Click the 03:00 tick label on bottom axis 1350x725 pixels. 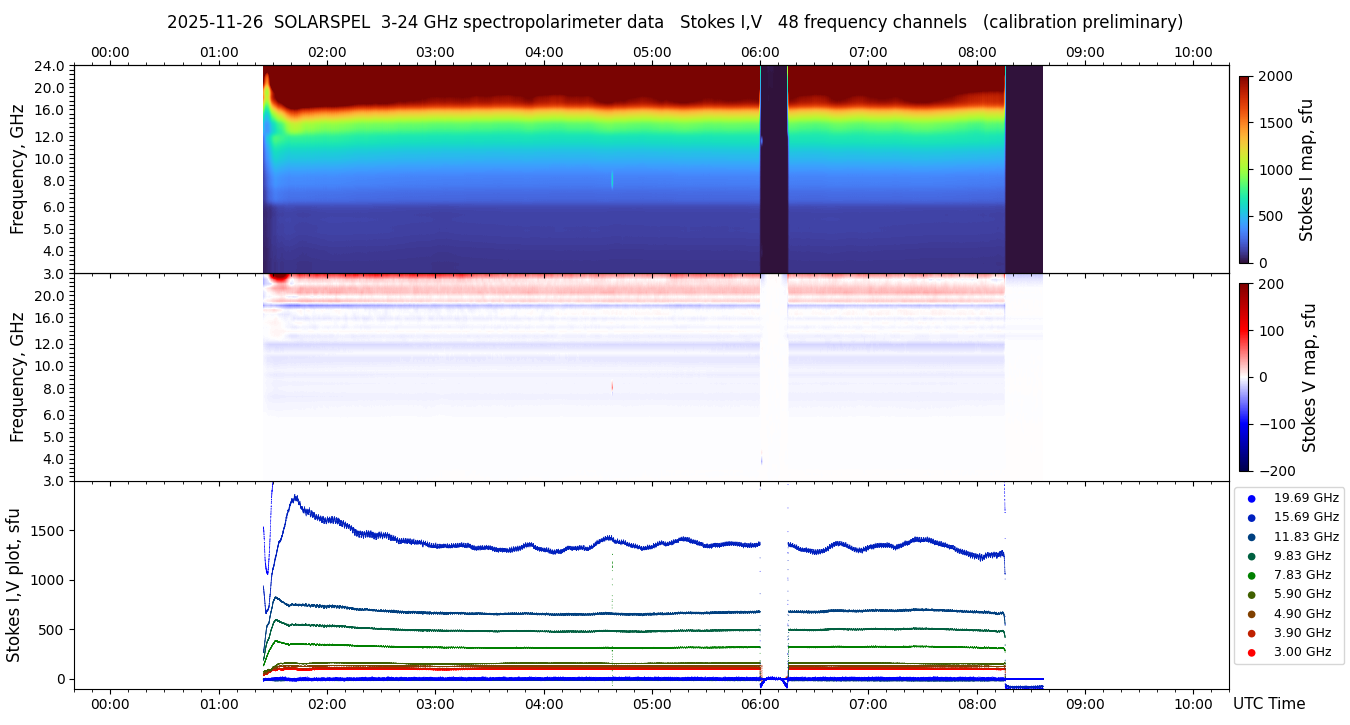point(435,704)
